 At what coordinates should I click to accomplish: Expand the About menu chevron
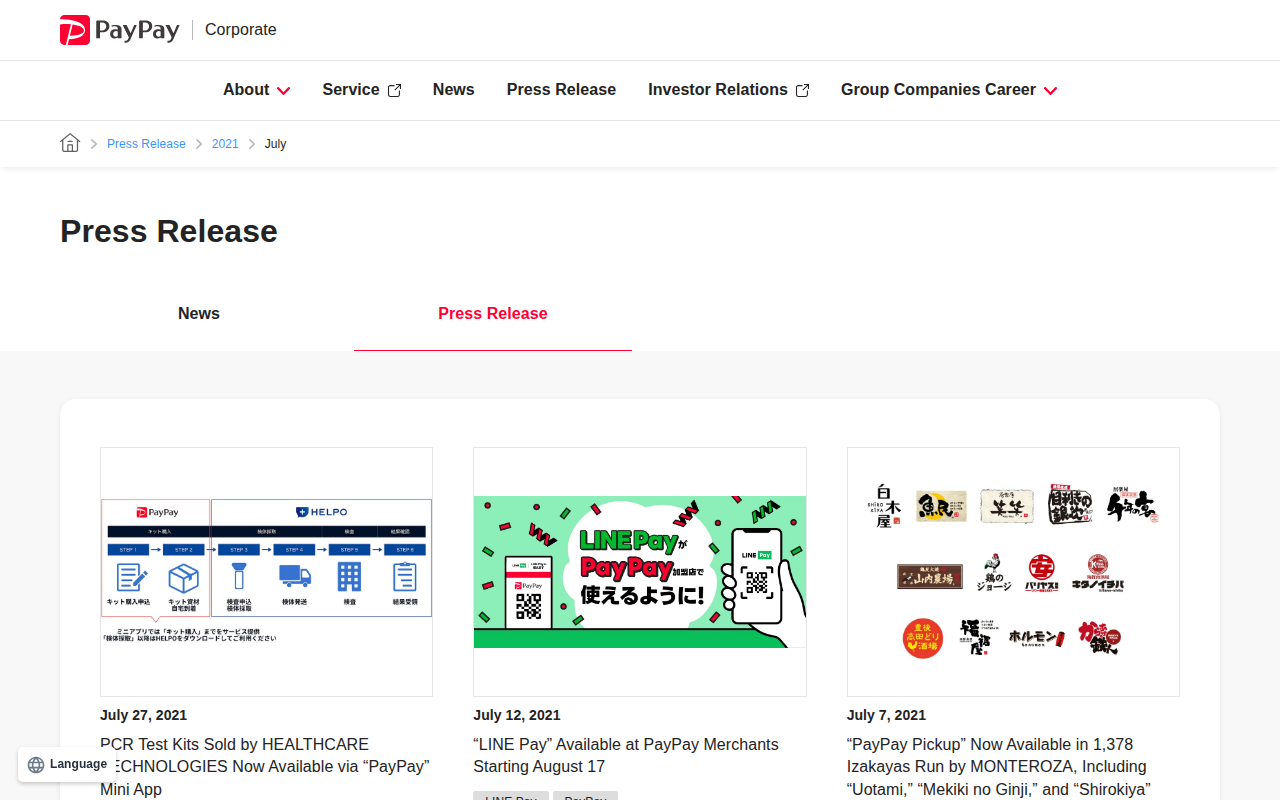(284, 90)
